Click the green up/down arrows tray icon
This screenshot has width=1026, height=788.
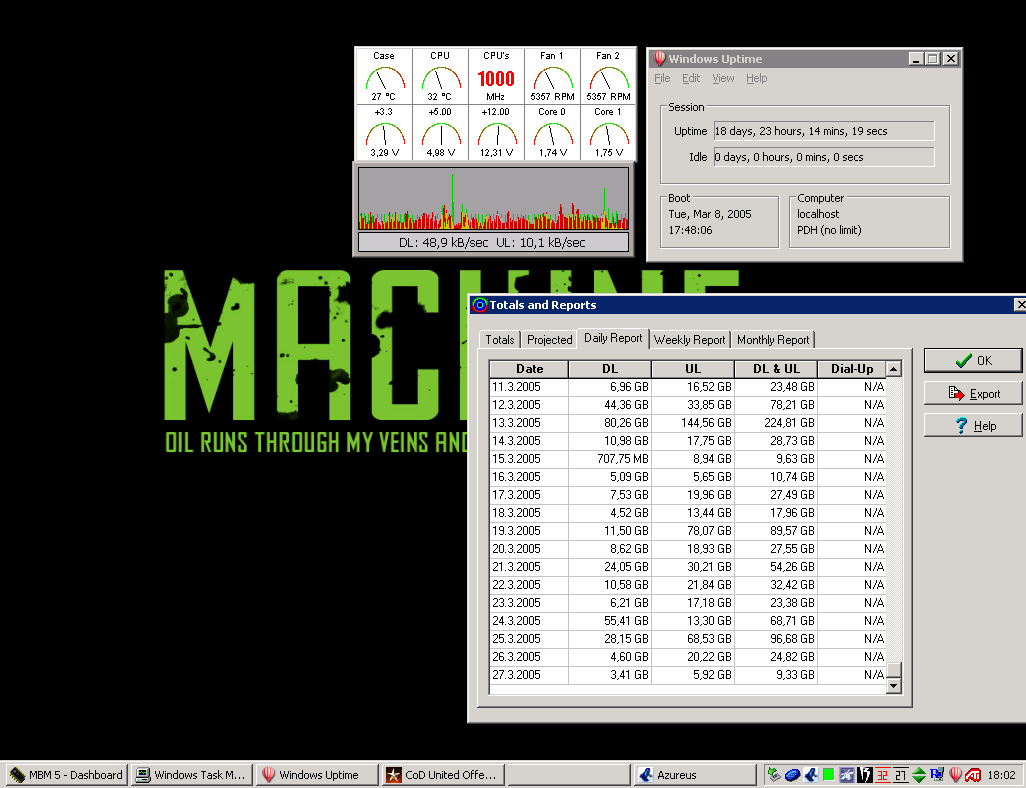coord(919,775)
